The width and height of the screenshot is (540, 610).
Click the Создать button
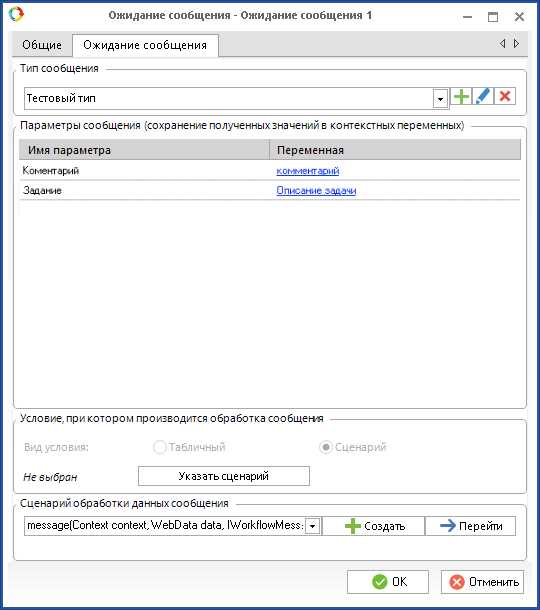[374, 526]
